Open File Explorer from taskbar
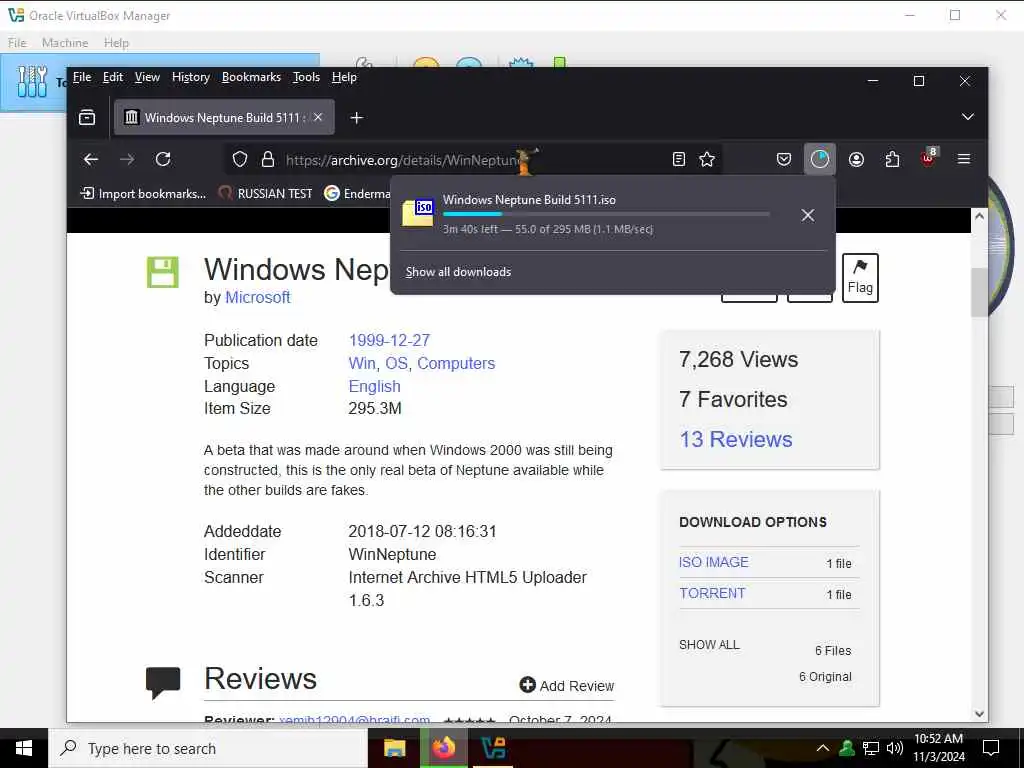 click(x=394, y=748)
